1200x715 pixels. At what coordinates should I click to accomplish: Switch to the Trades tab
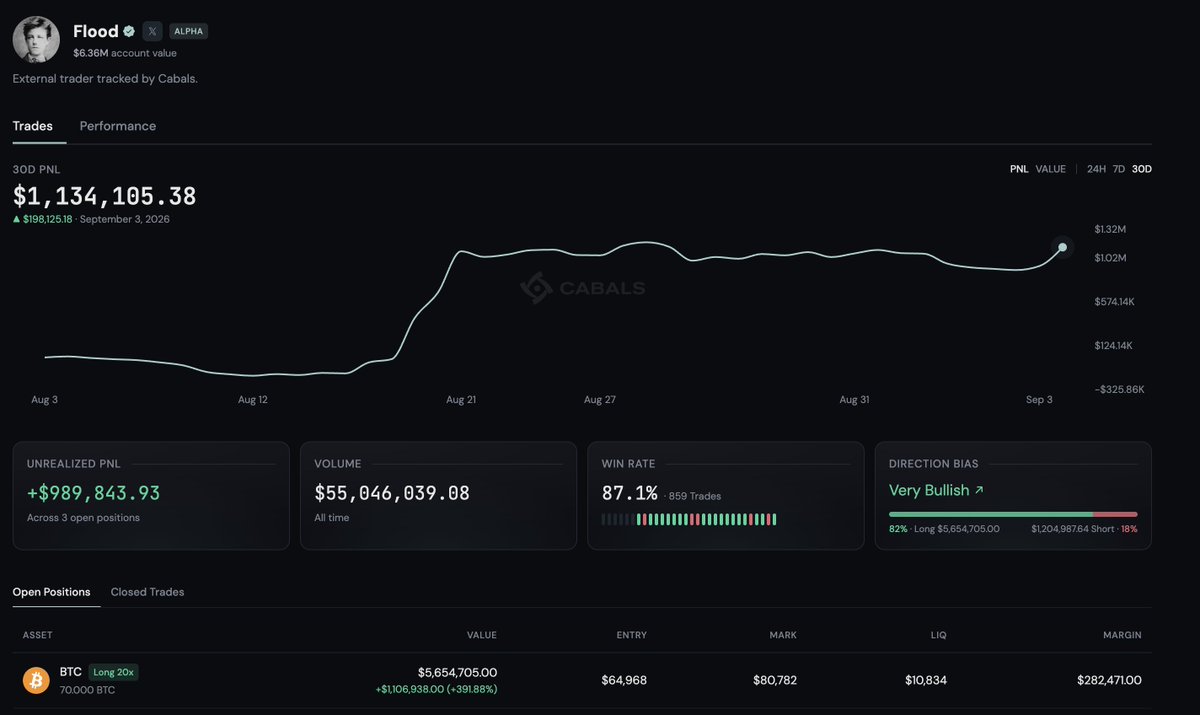[32, 126]
